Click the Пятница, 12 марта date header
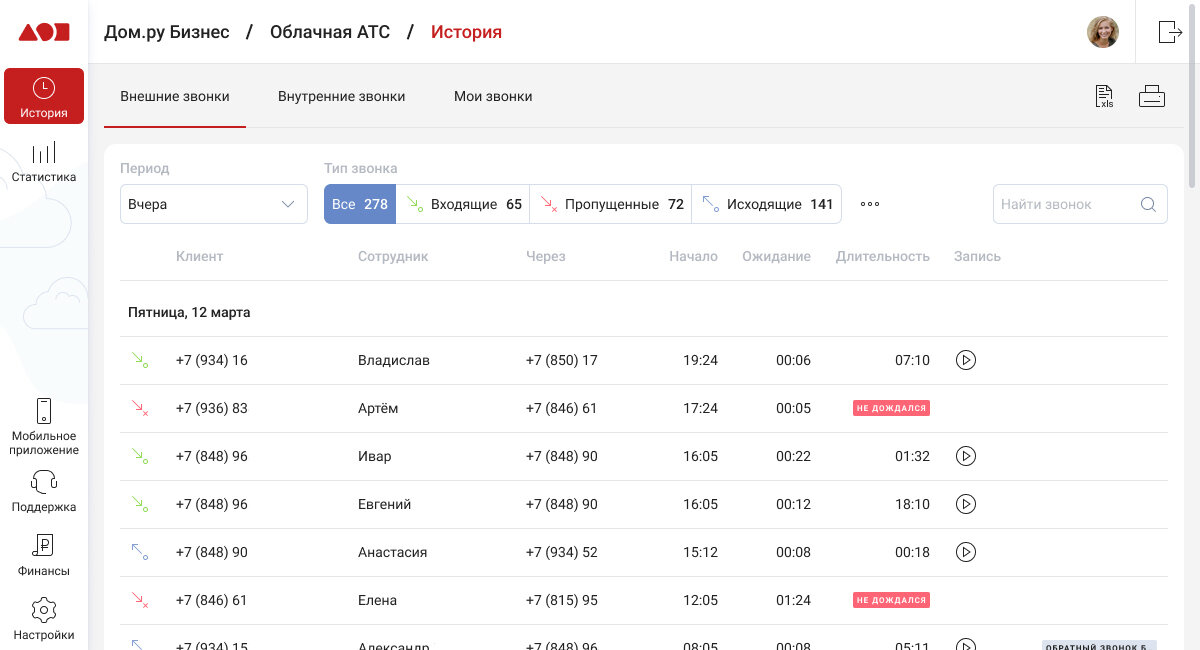Viewport: 1200px width, 650px height. click(189, 312)
